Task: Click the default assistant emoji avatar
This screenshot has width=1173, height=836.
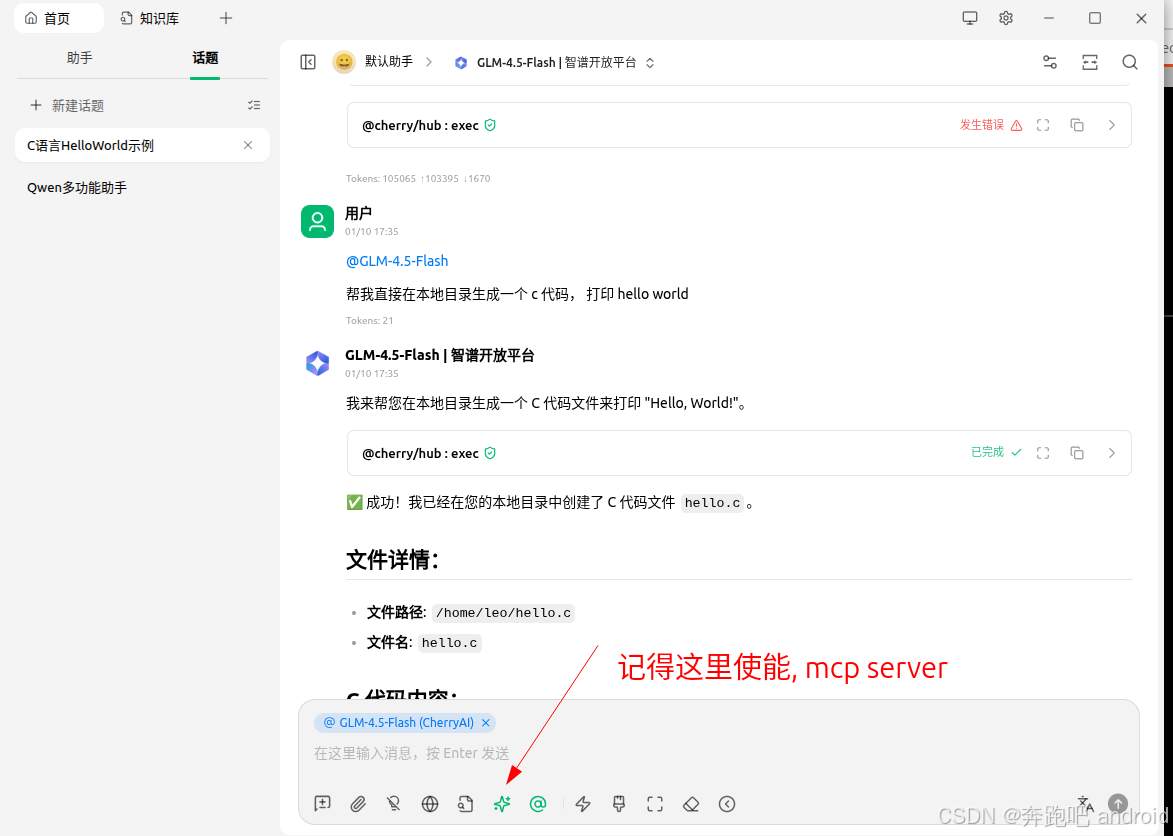Action: (x=344, y=62)
